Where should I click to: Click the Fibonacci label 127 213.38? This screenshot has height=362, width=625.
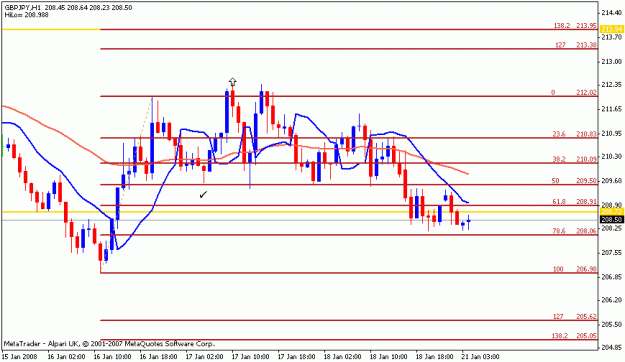[x=576, y=45]
